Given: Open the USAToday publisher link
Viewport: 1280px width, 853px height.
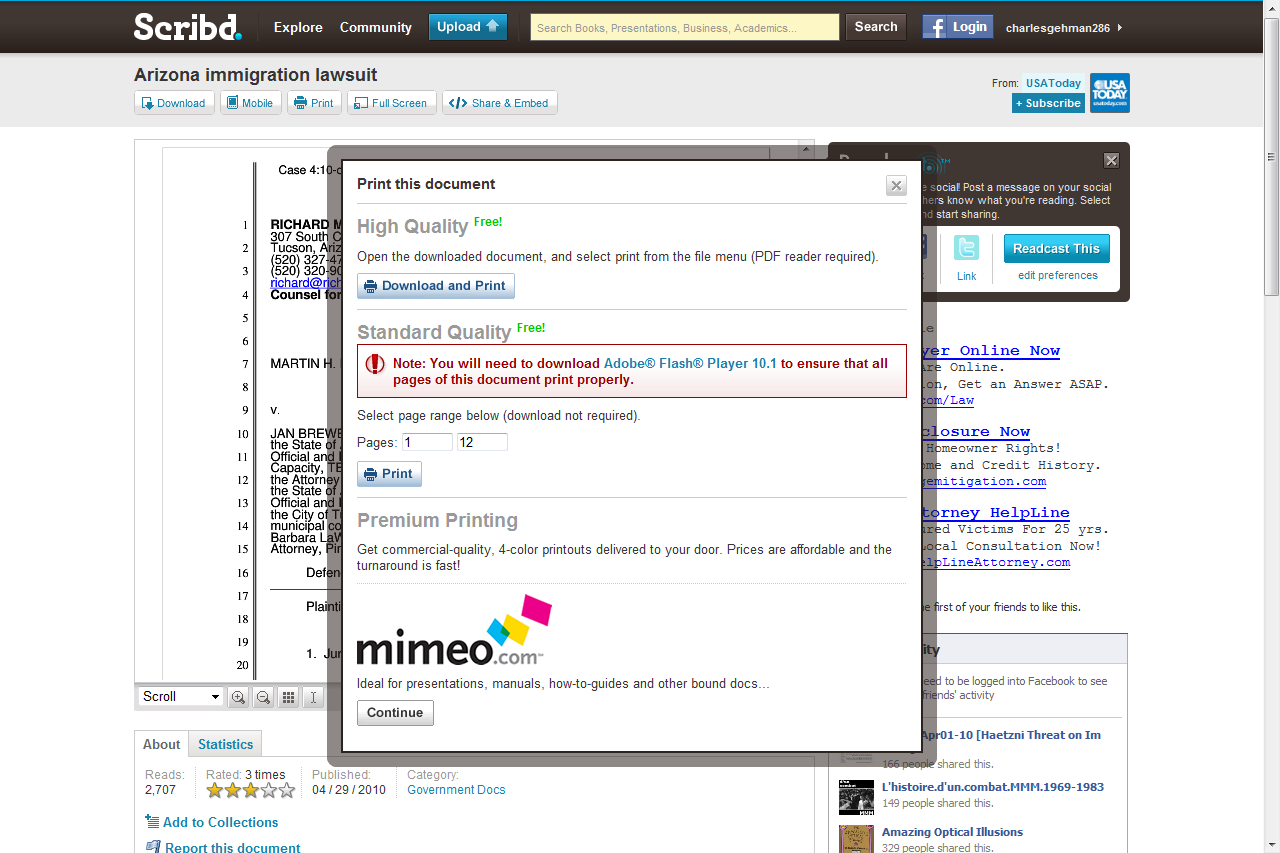Looking at the screenshot, I should 1053,83.
